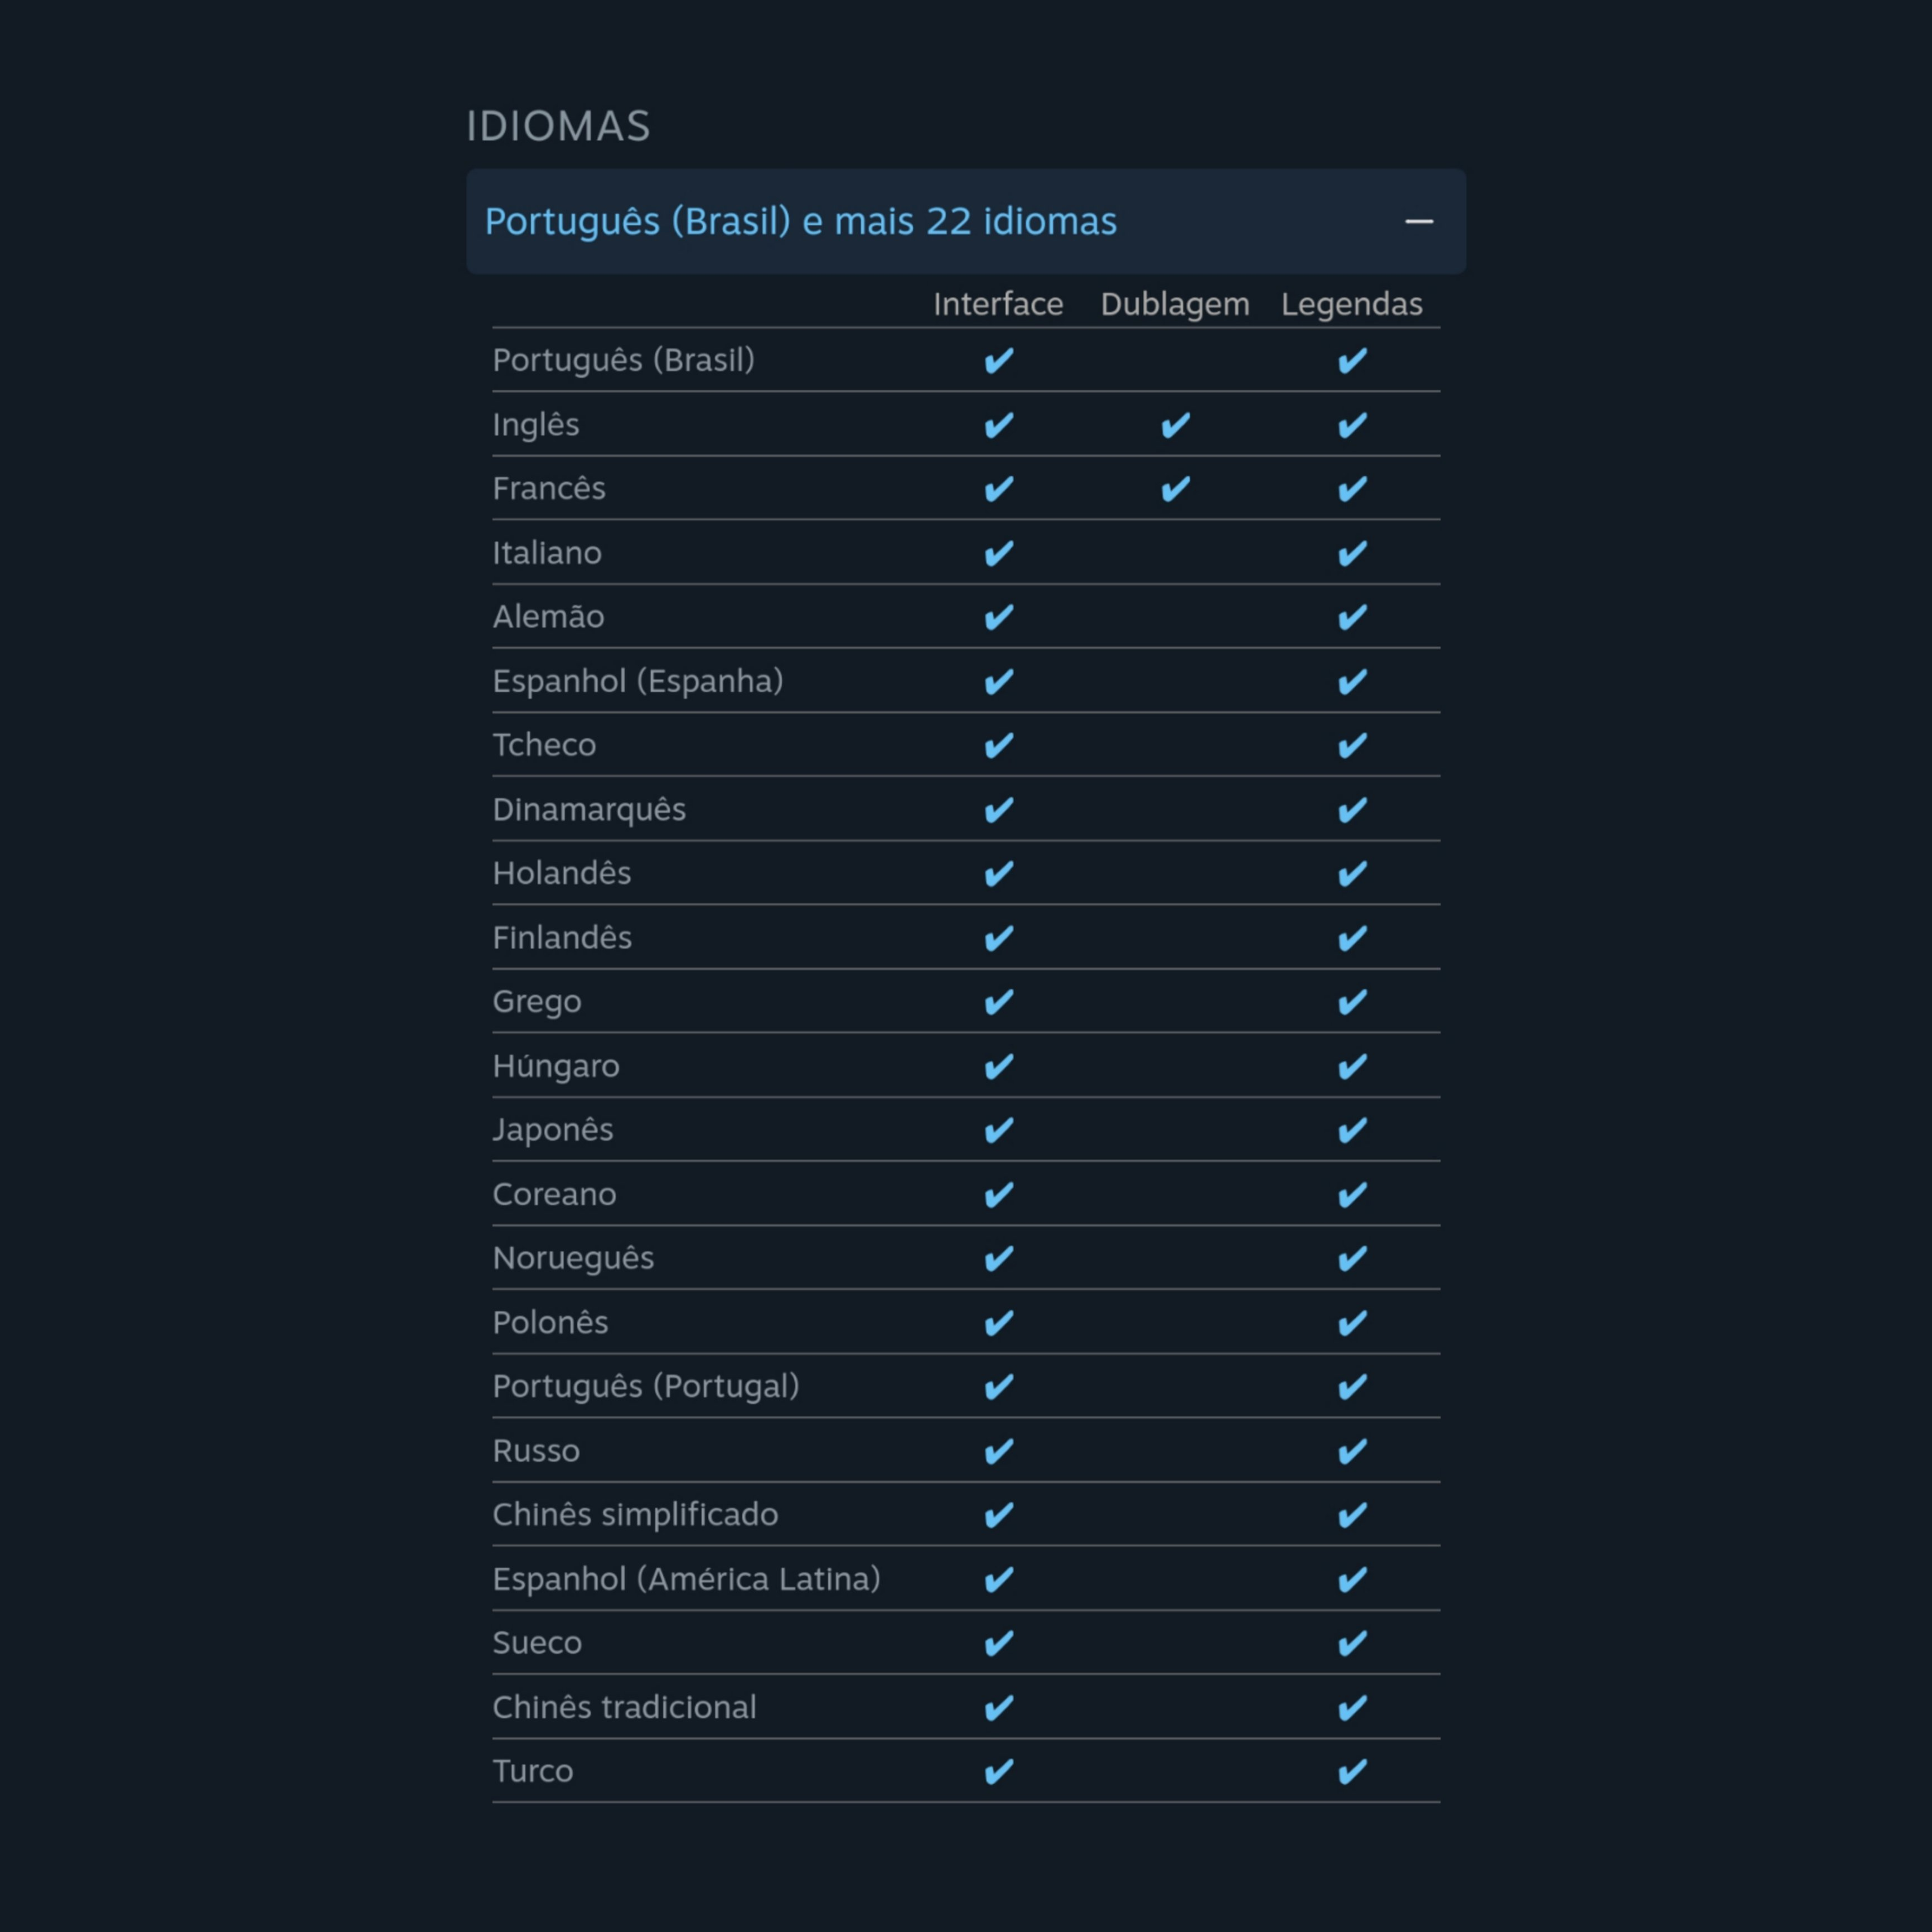Click the Russo Interface checkmark
The width and height of the screenshot is (1932, 1932).
coord(998,1451)
